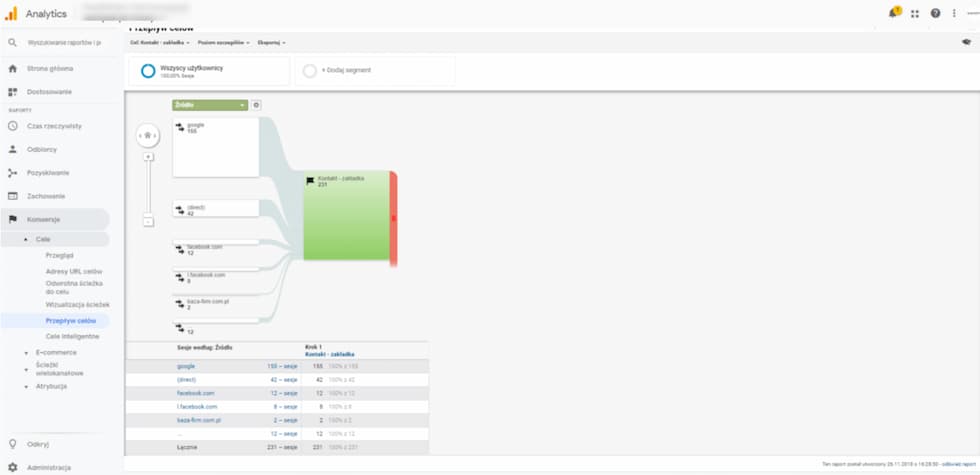Open the Eksportuj menu

pos(271,42)
